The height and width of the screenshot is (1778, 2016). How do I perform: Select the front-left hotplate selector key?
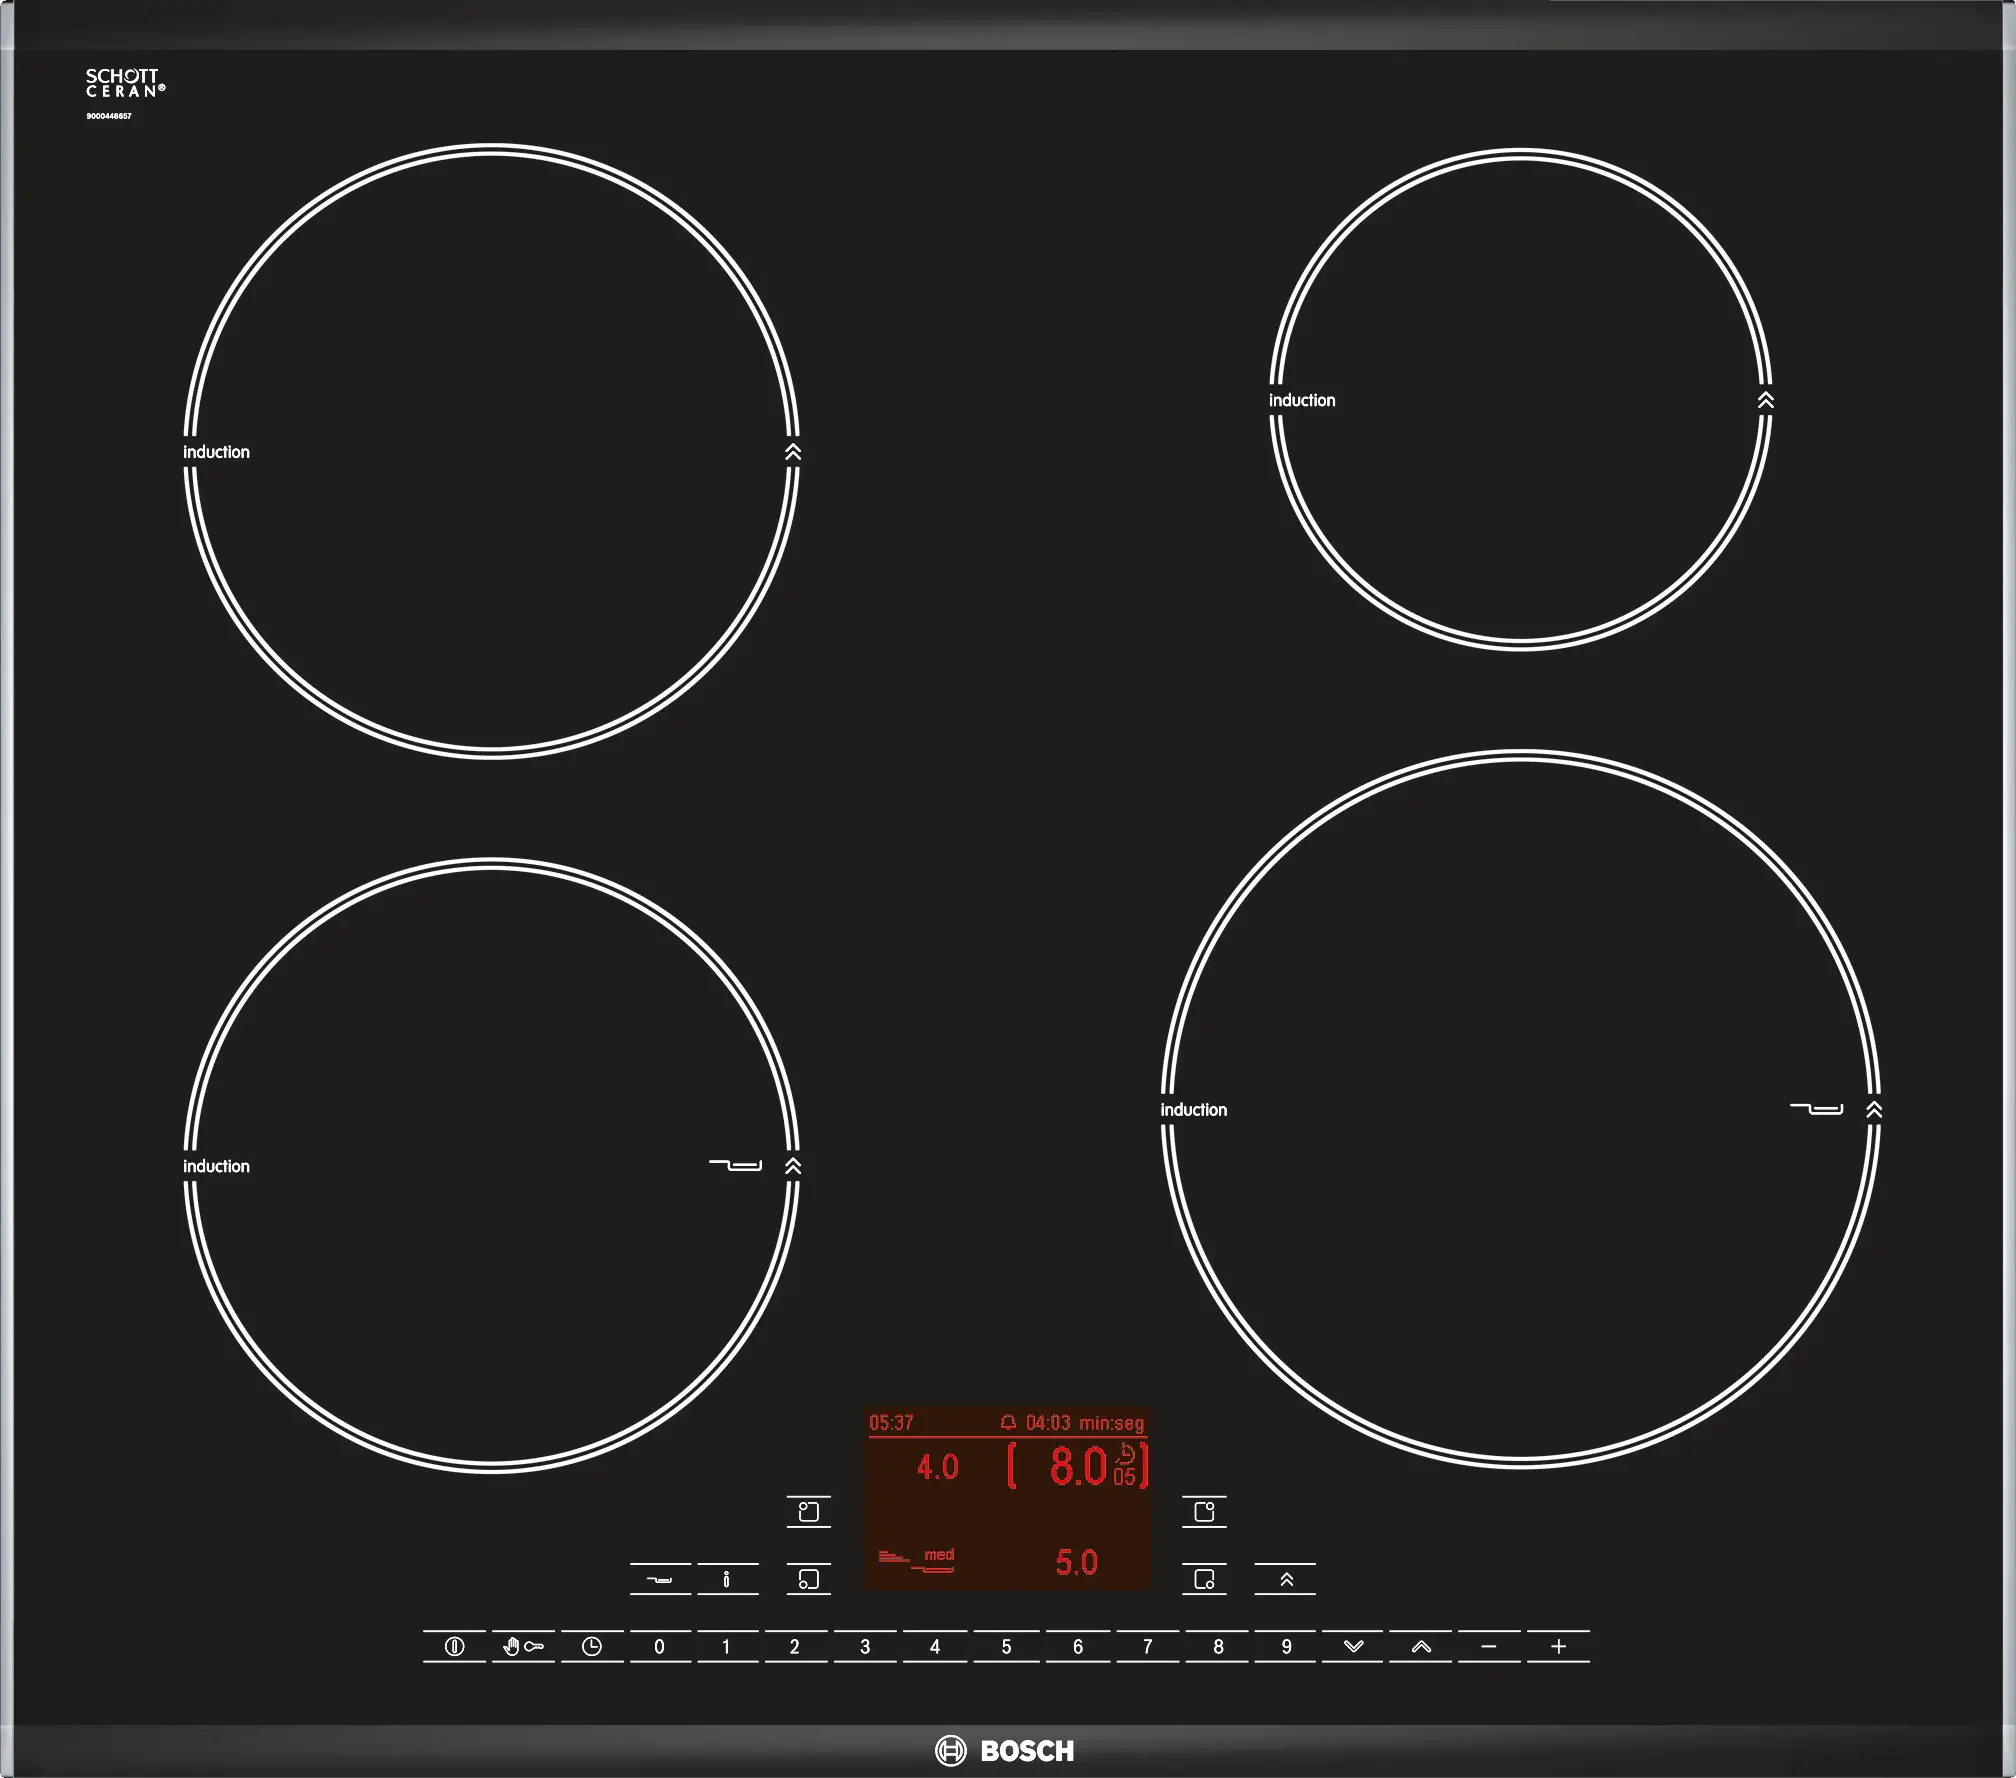(809, 1579)
